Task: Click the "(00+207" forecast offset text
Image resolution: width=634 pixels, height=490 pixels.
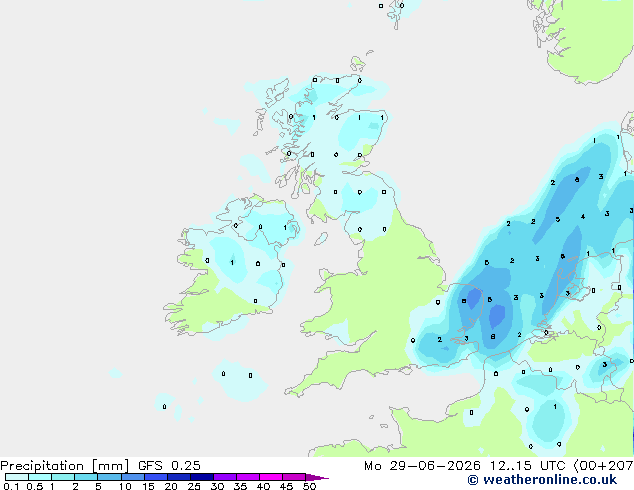Action: click(603, 466)
